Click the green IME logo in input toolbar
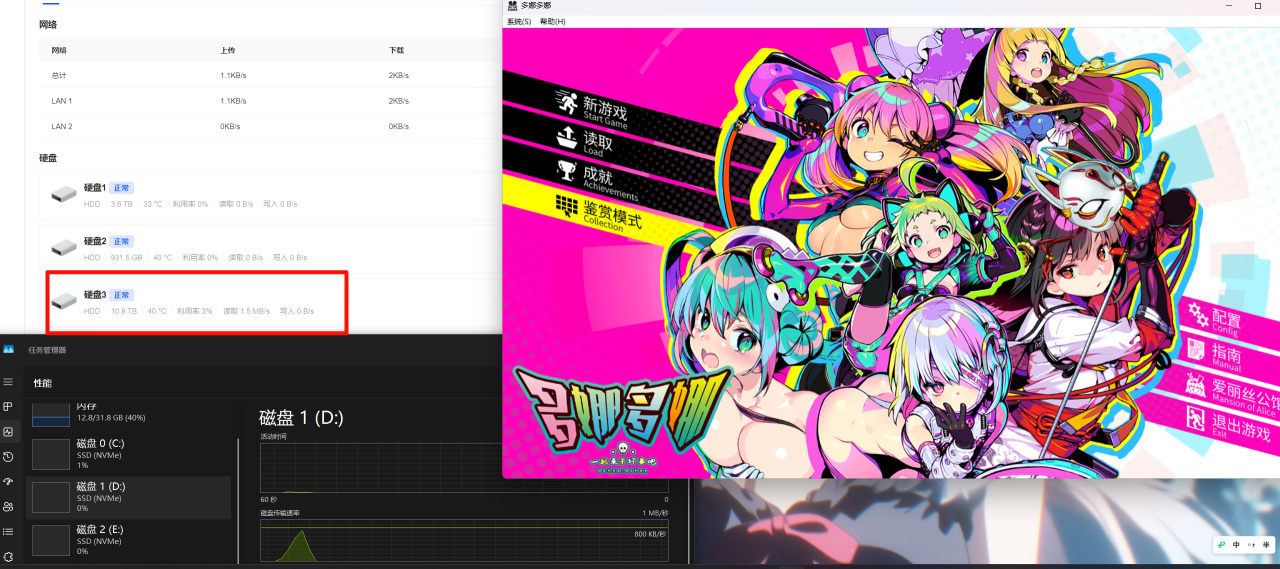The image size is (1280, 569). [1222, 545]
